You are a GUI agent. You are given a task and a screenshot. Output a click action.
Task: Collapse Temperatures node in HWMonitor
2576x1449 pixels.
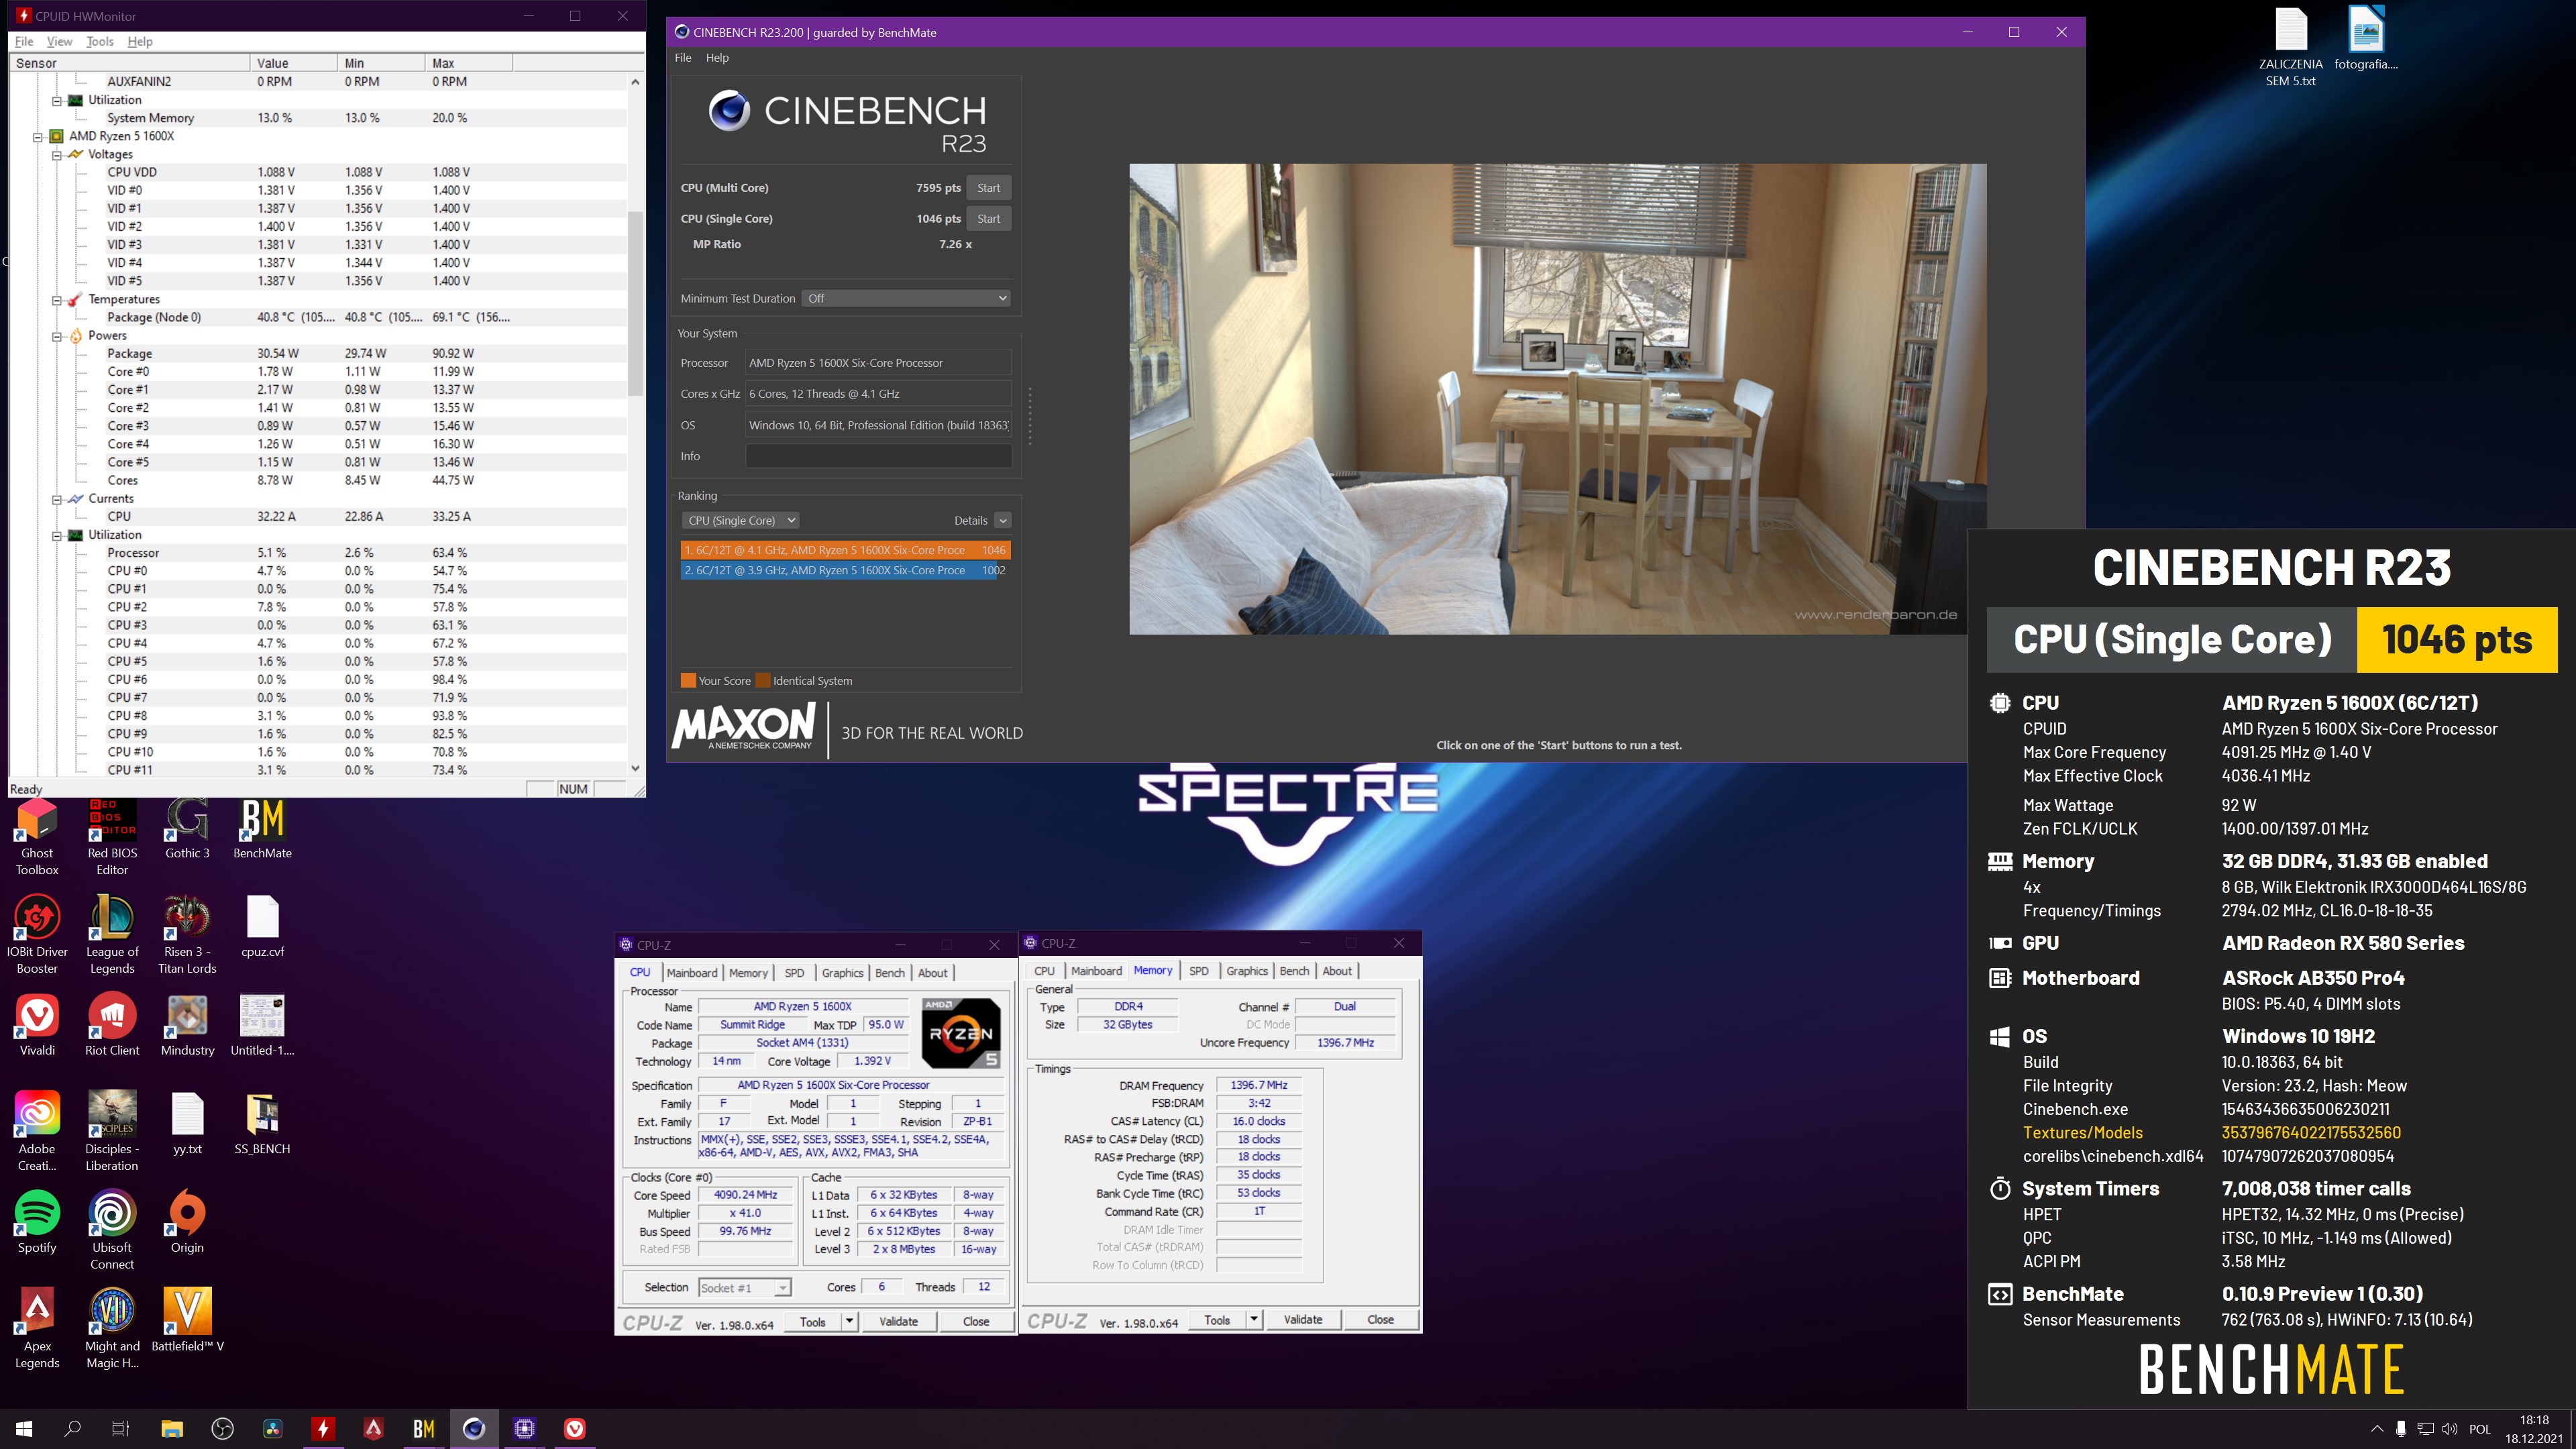click(57, 299)
